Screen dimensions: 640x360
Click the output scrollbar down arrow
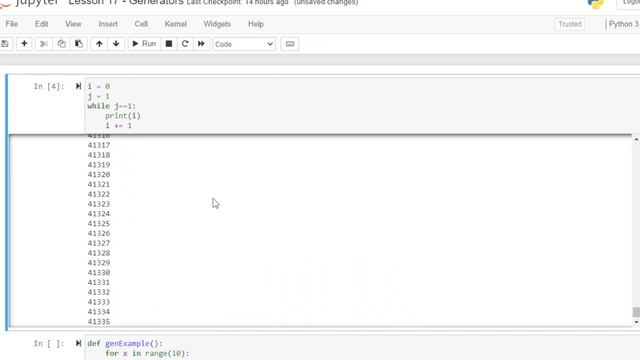(x=636, y=322)
